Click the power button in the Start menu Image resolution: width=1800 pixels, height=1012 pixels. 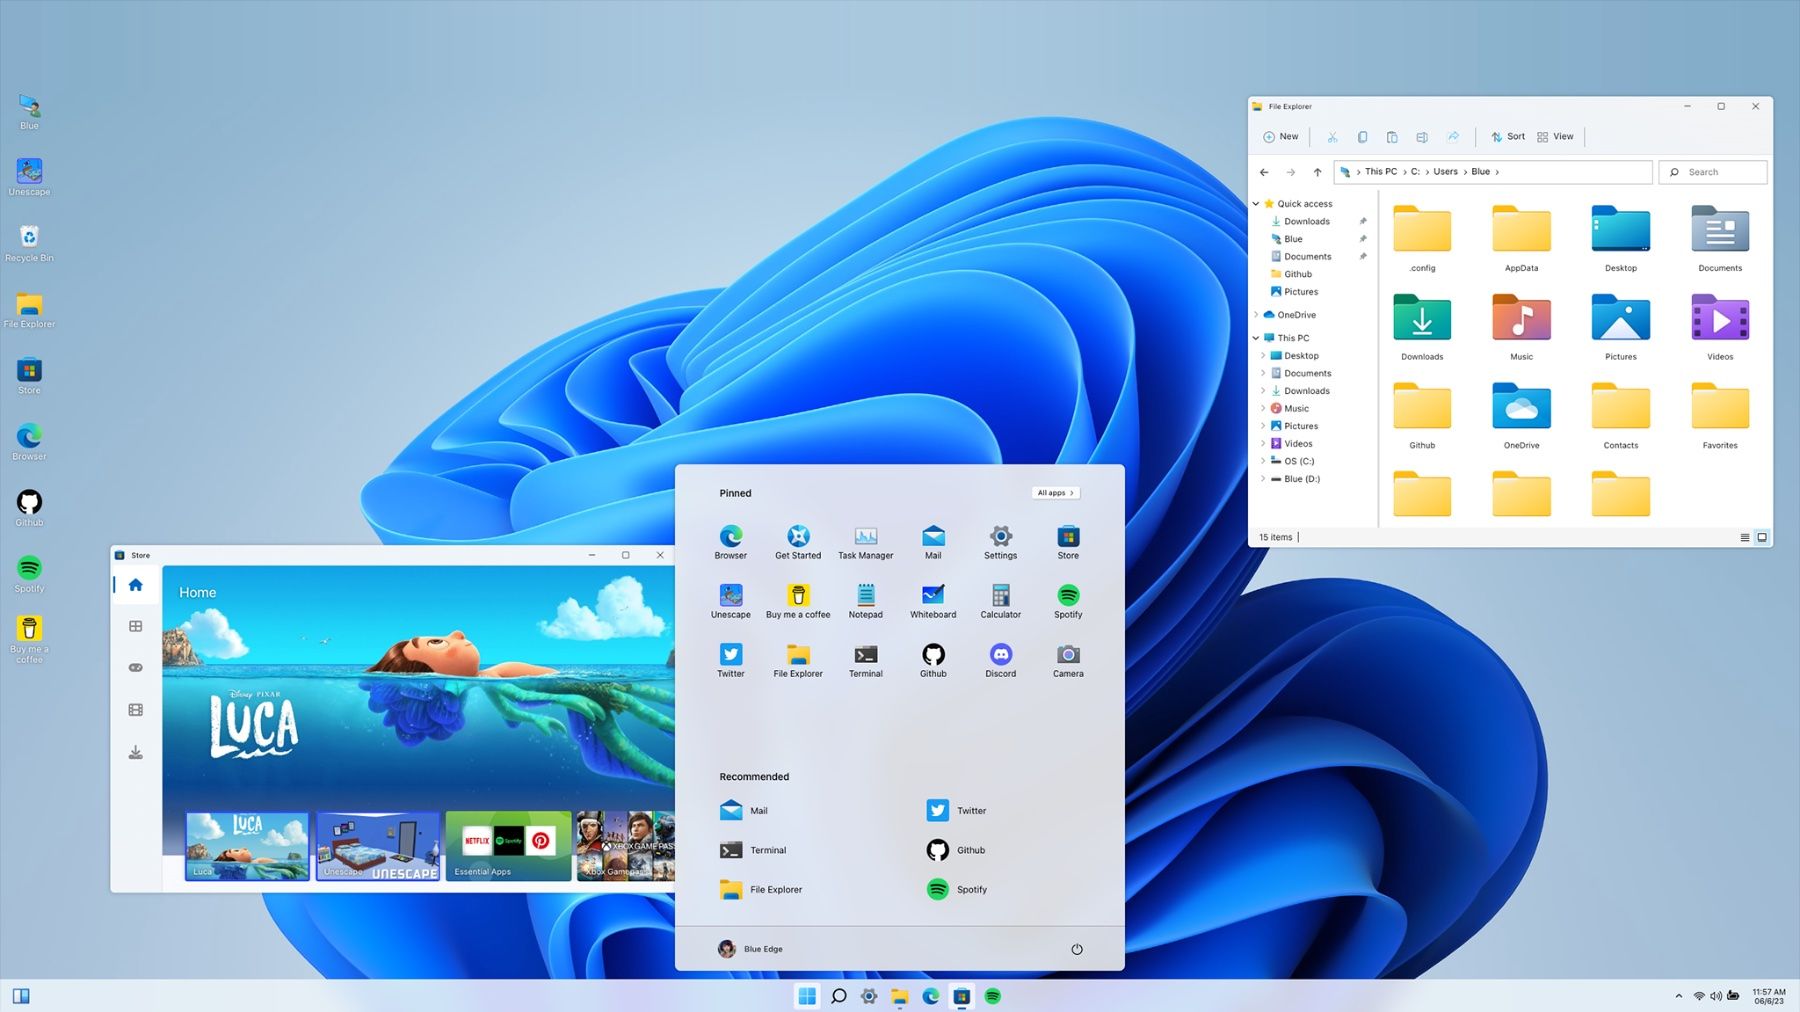tap(1076, 948)
